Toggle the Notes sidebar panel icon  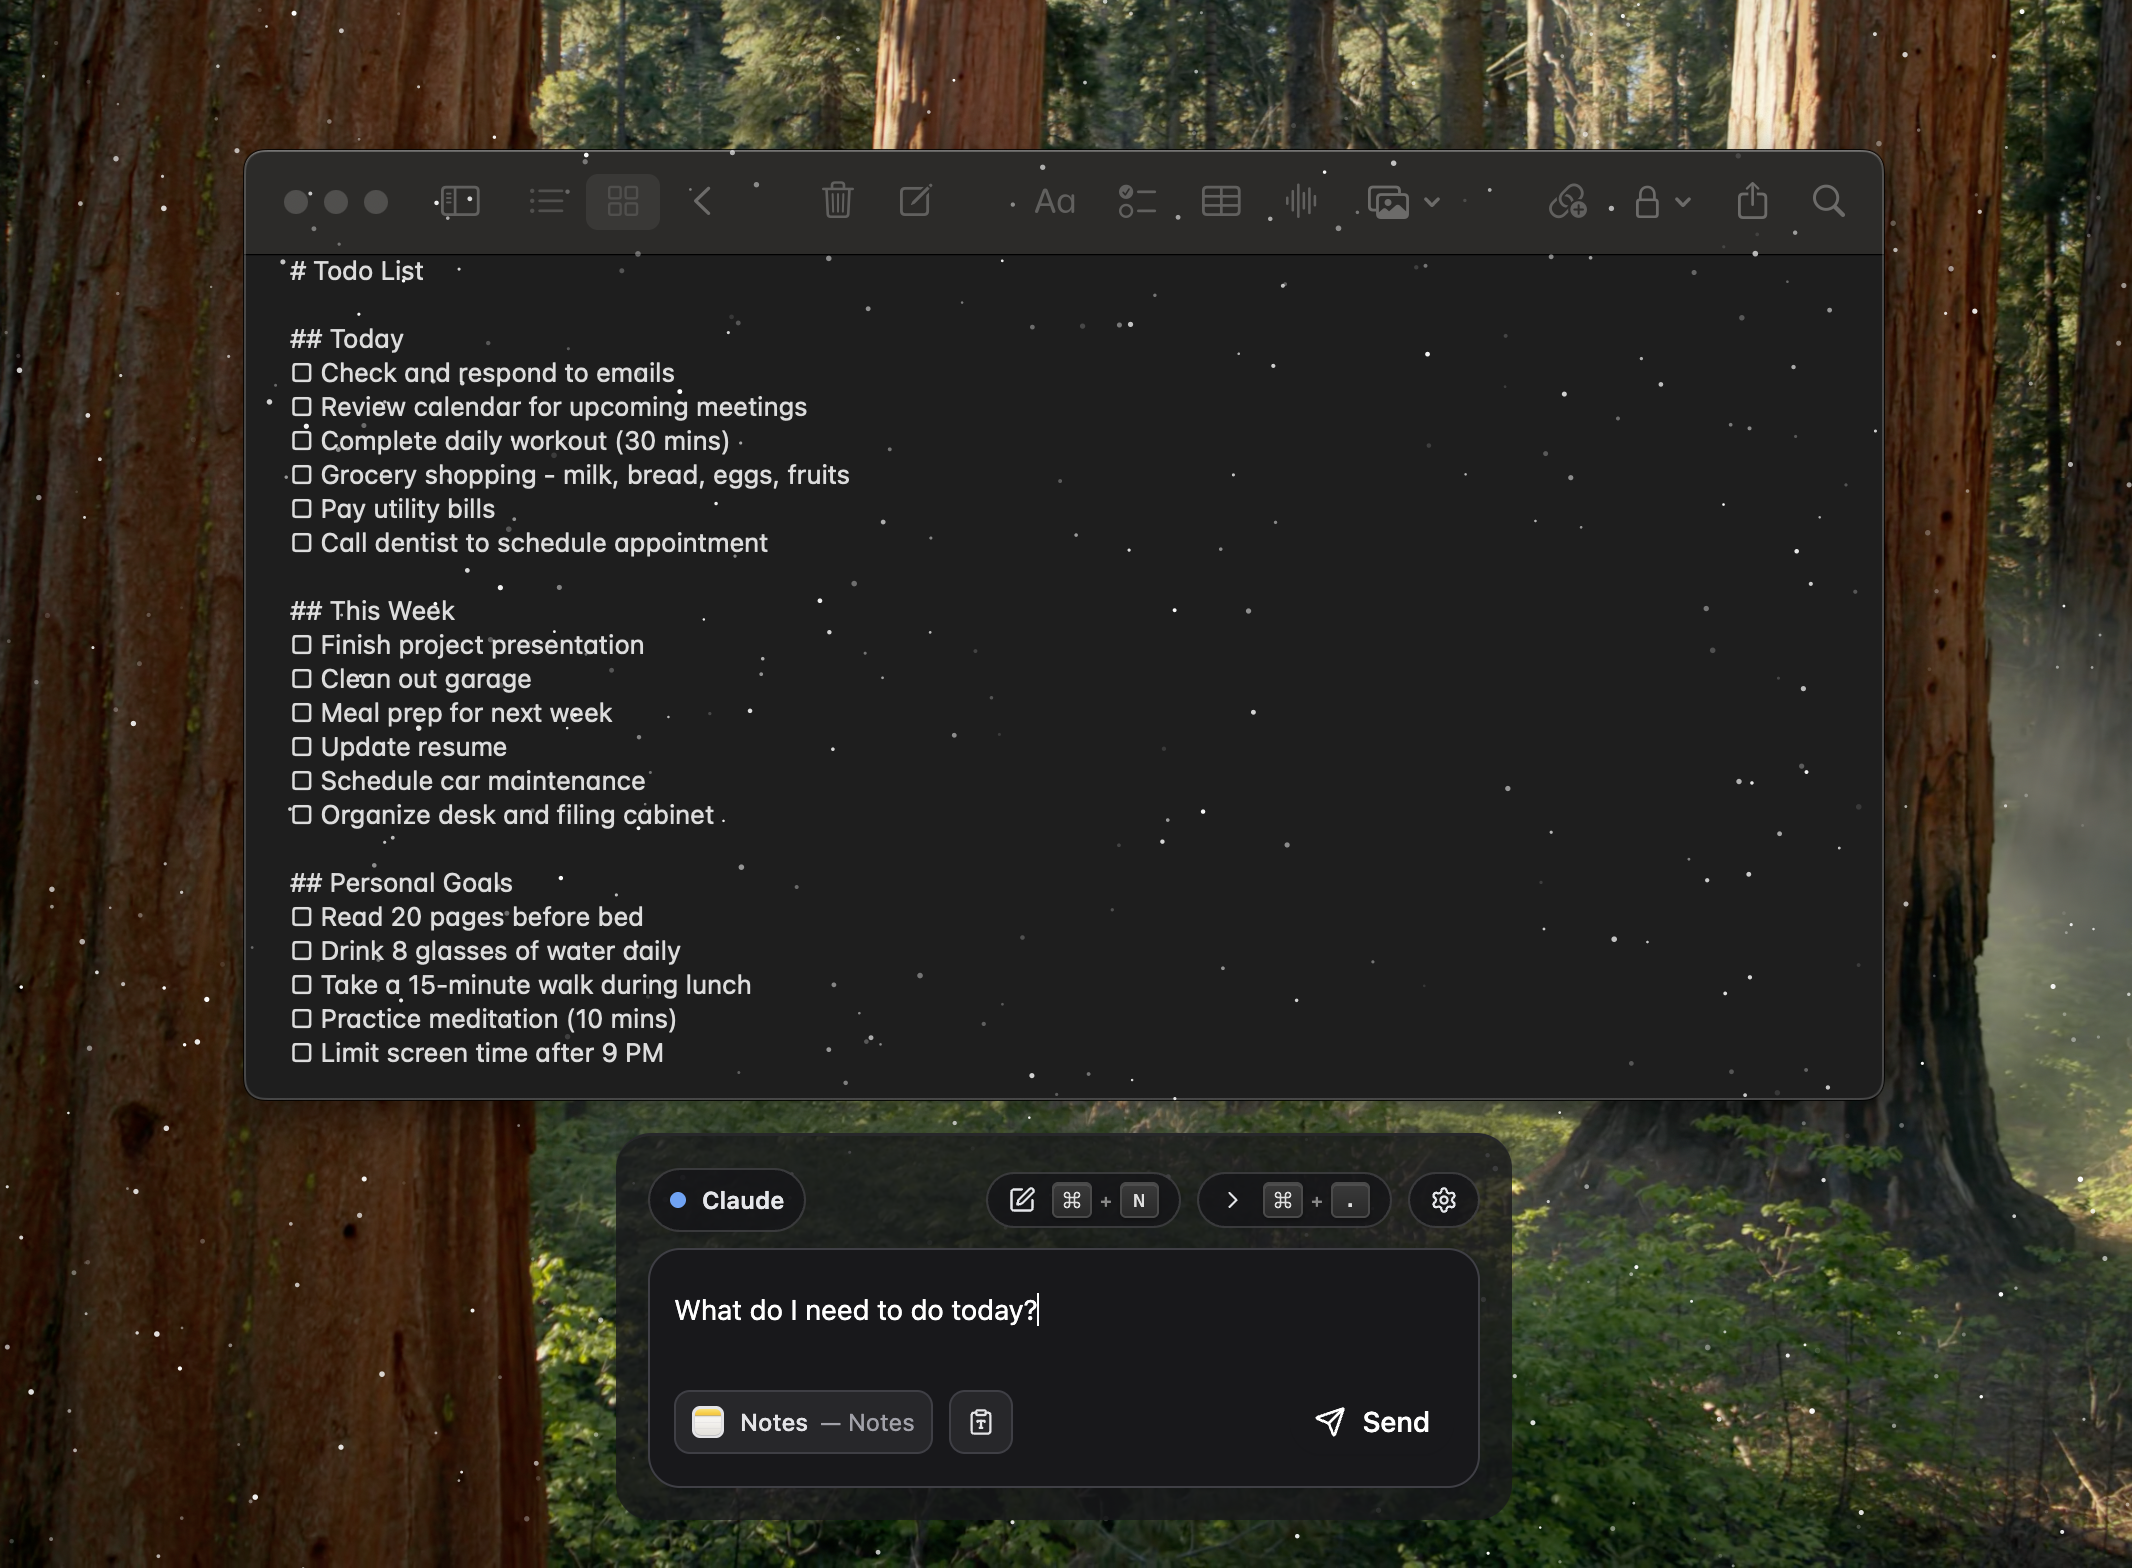(460, 202)
